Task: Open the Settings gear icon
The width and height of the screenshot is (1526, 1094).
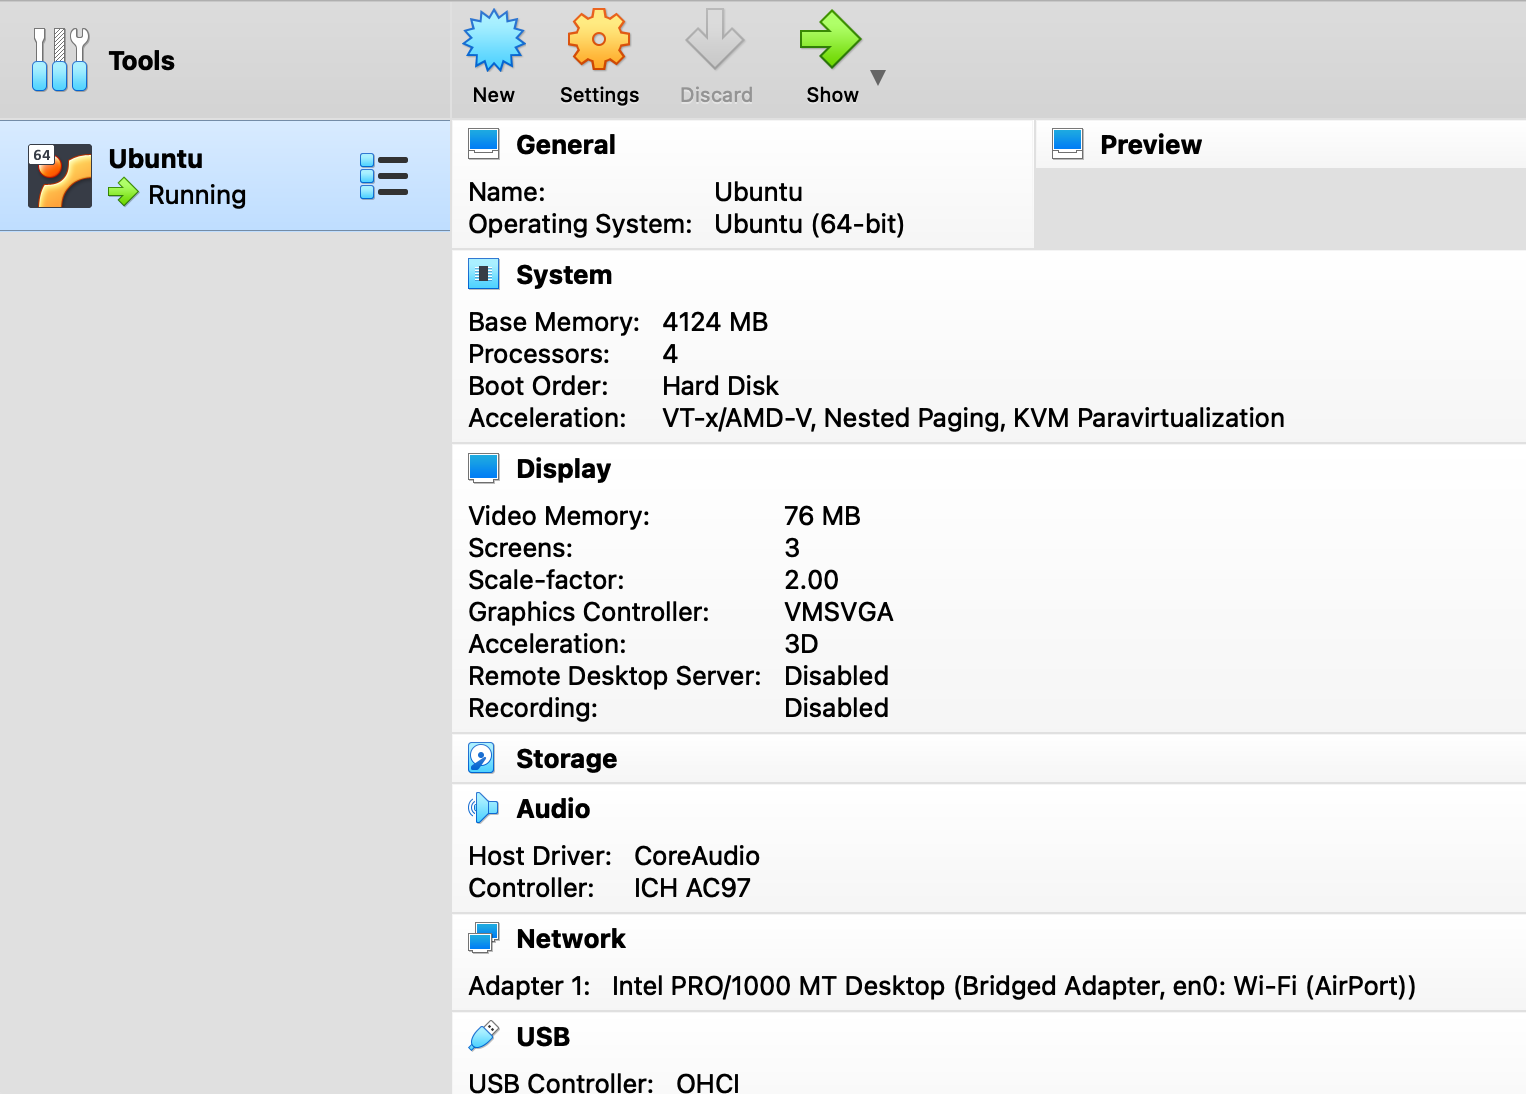Action: pos(599,40)
